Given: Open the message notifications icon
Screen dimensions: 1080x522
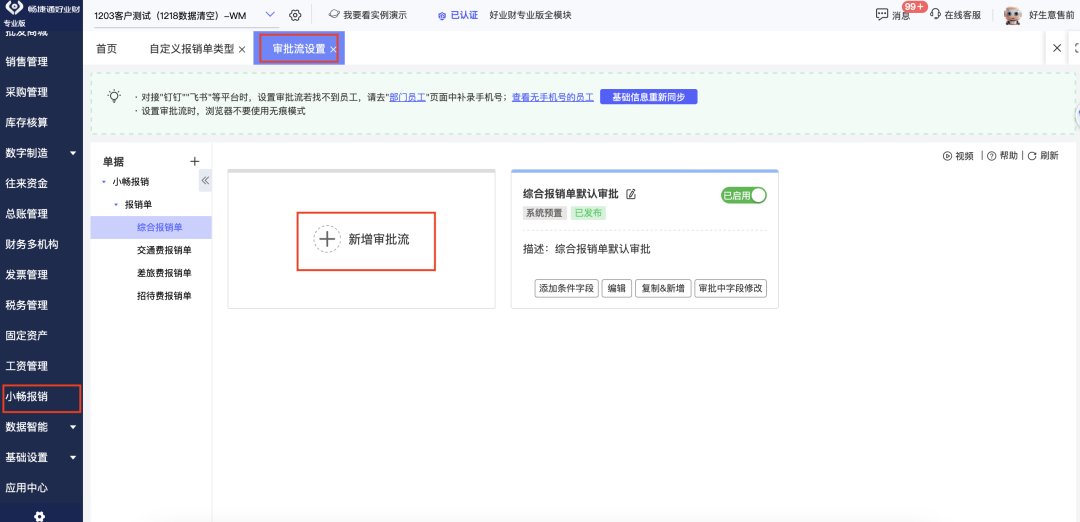Looking at the screenshot, I should tap(881, 15).
